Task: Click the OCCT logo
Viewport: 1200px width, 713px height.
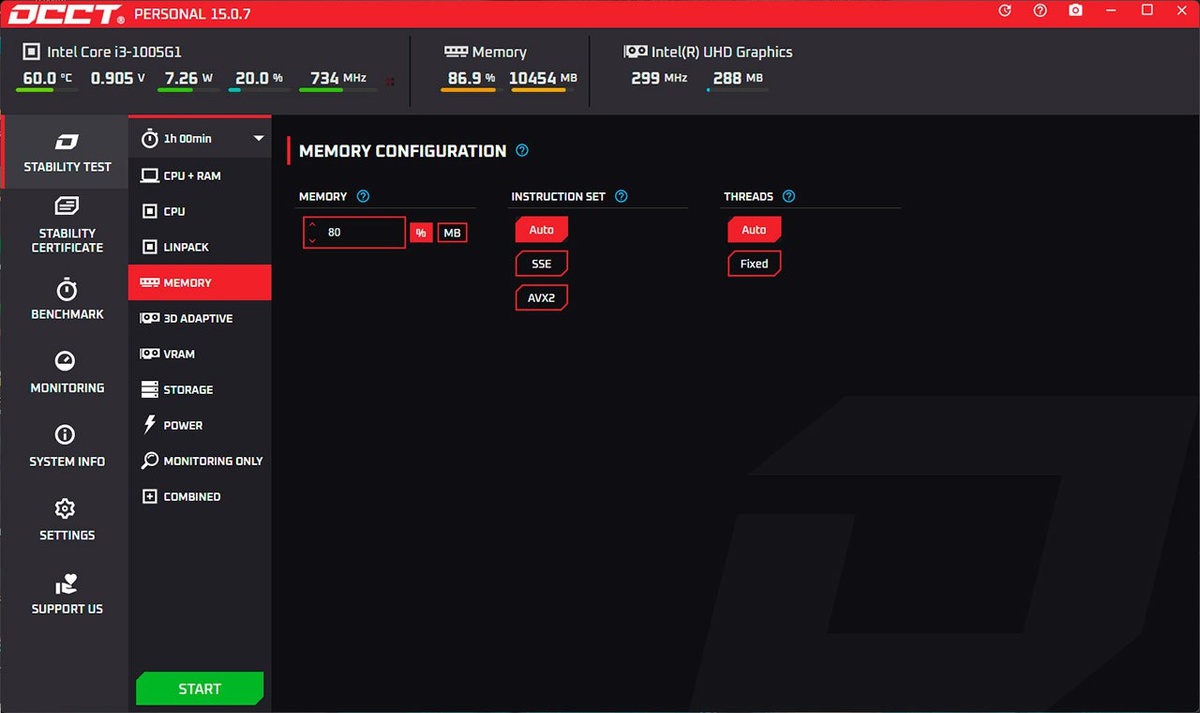Action: [67, 14]
